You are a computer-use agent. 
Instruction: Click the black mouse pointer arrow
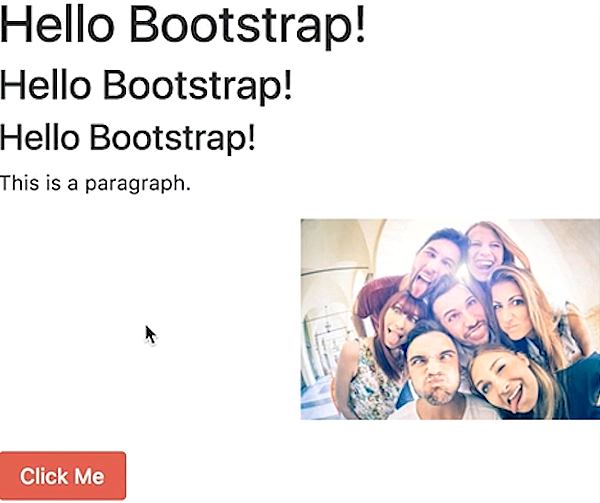click(151, 335)
